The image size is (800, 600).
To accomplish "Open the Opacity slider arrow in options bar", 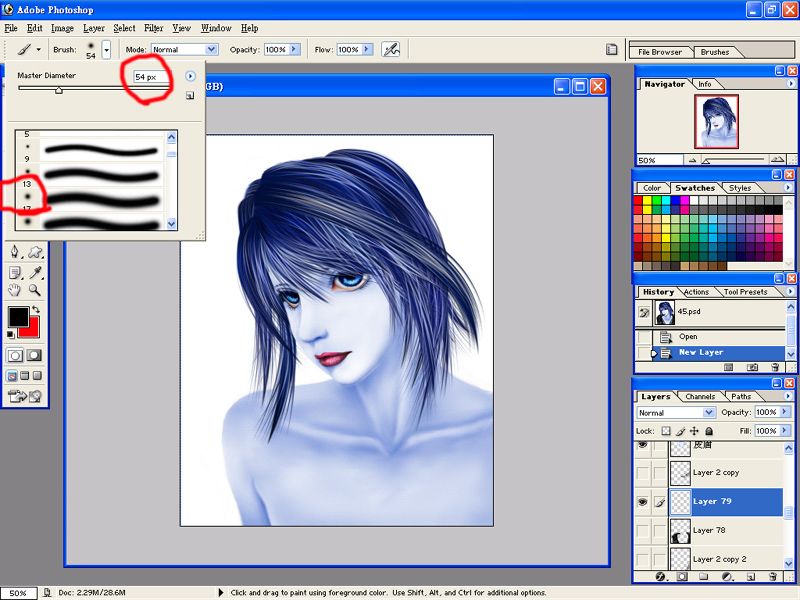I will (294, 49).
